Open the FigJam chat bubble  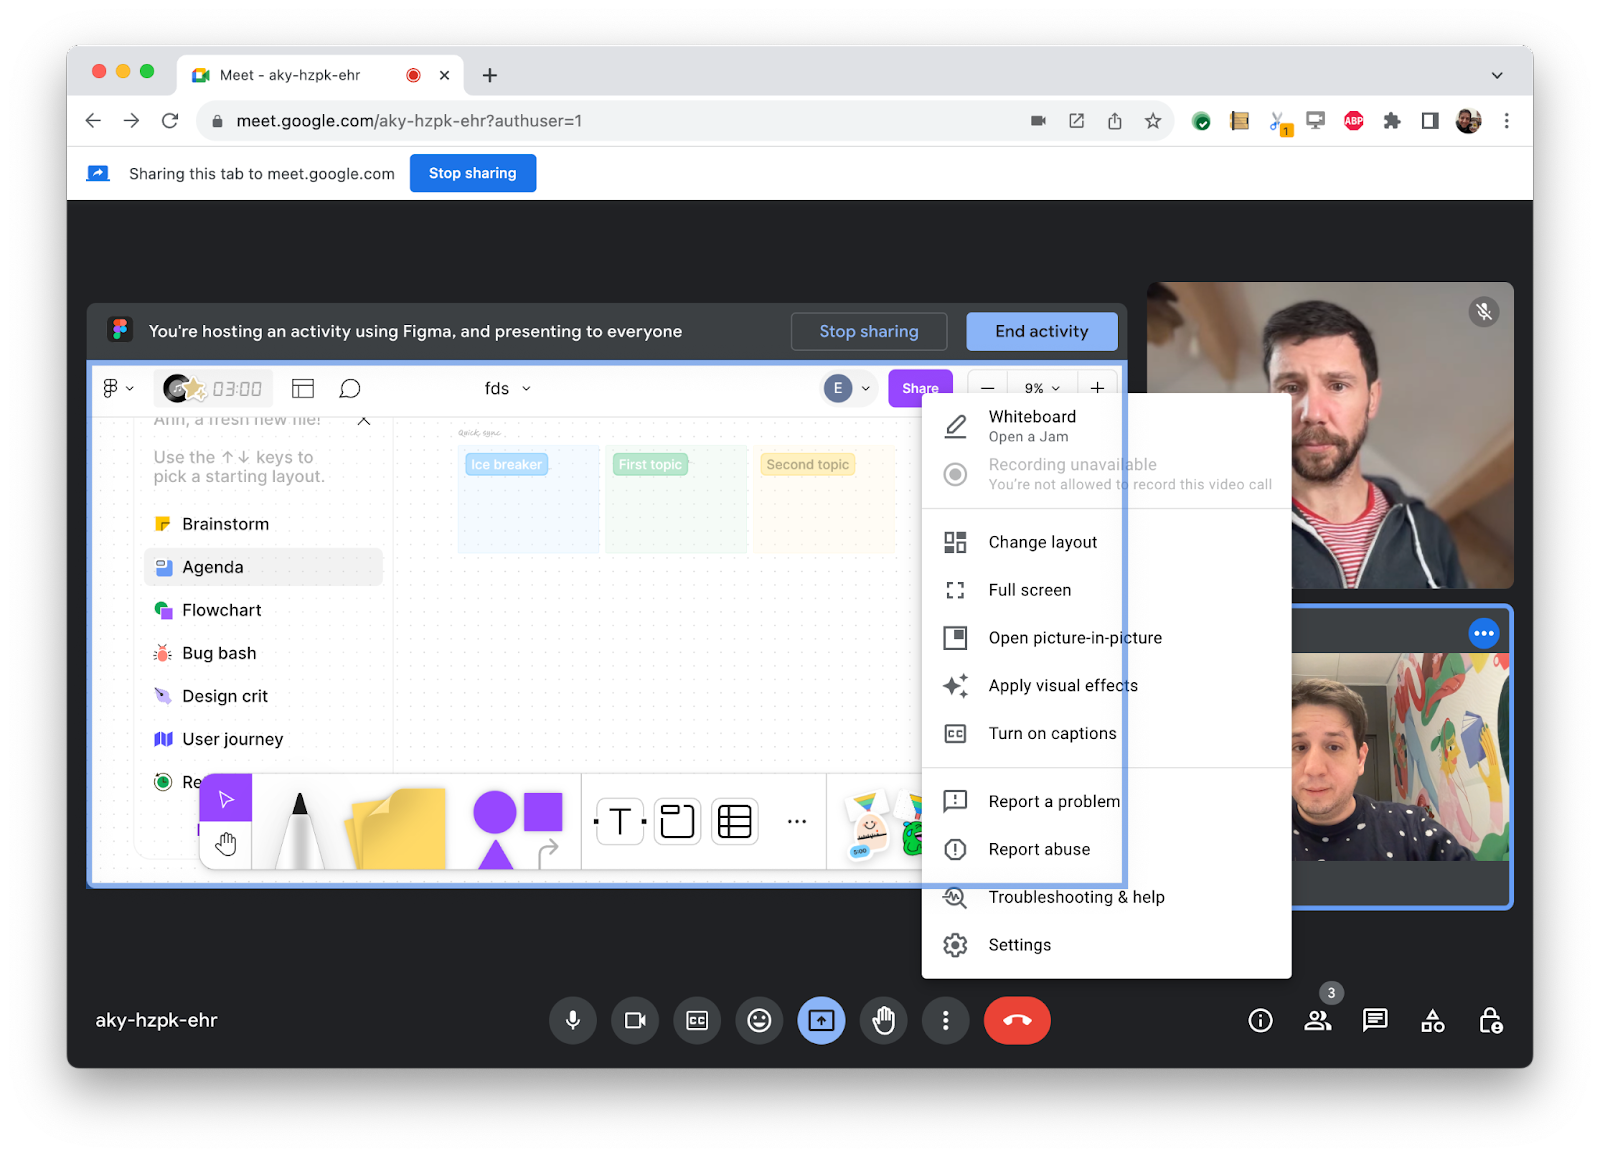click(350, 388)
